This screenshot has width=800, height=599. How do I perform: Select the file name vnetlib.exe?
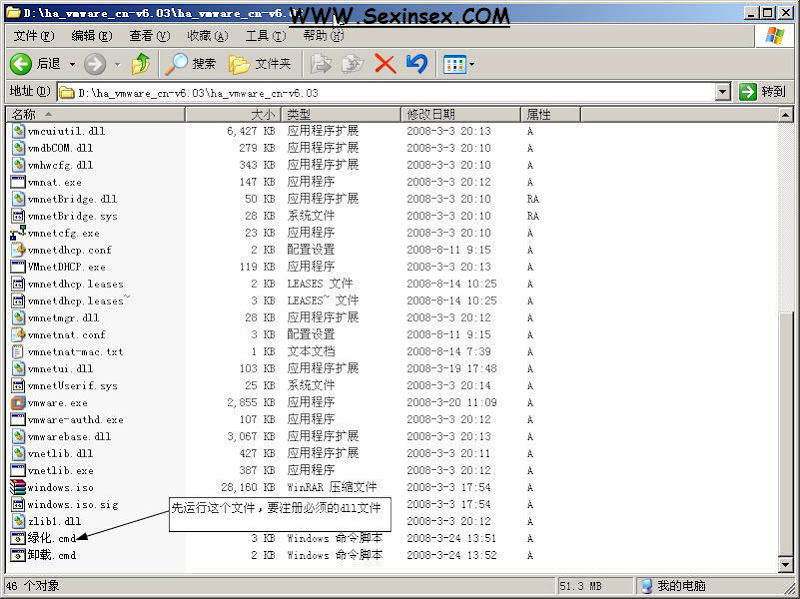tap(60, 470)
